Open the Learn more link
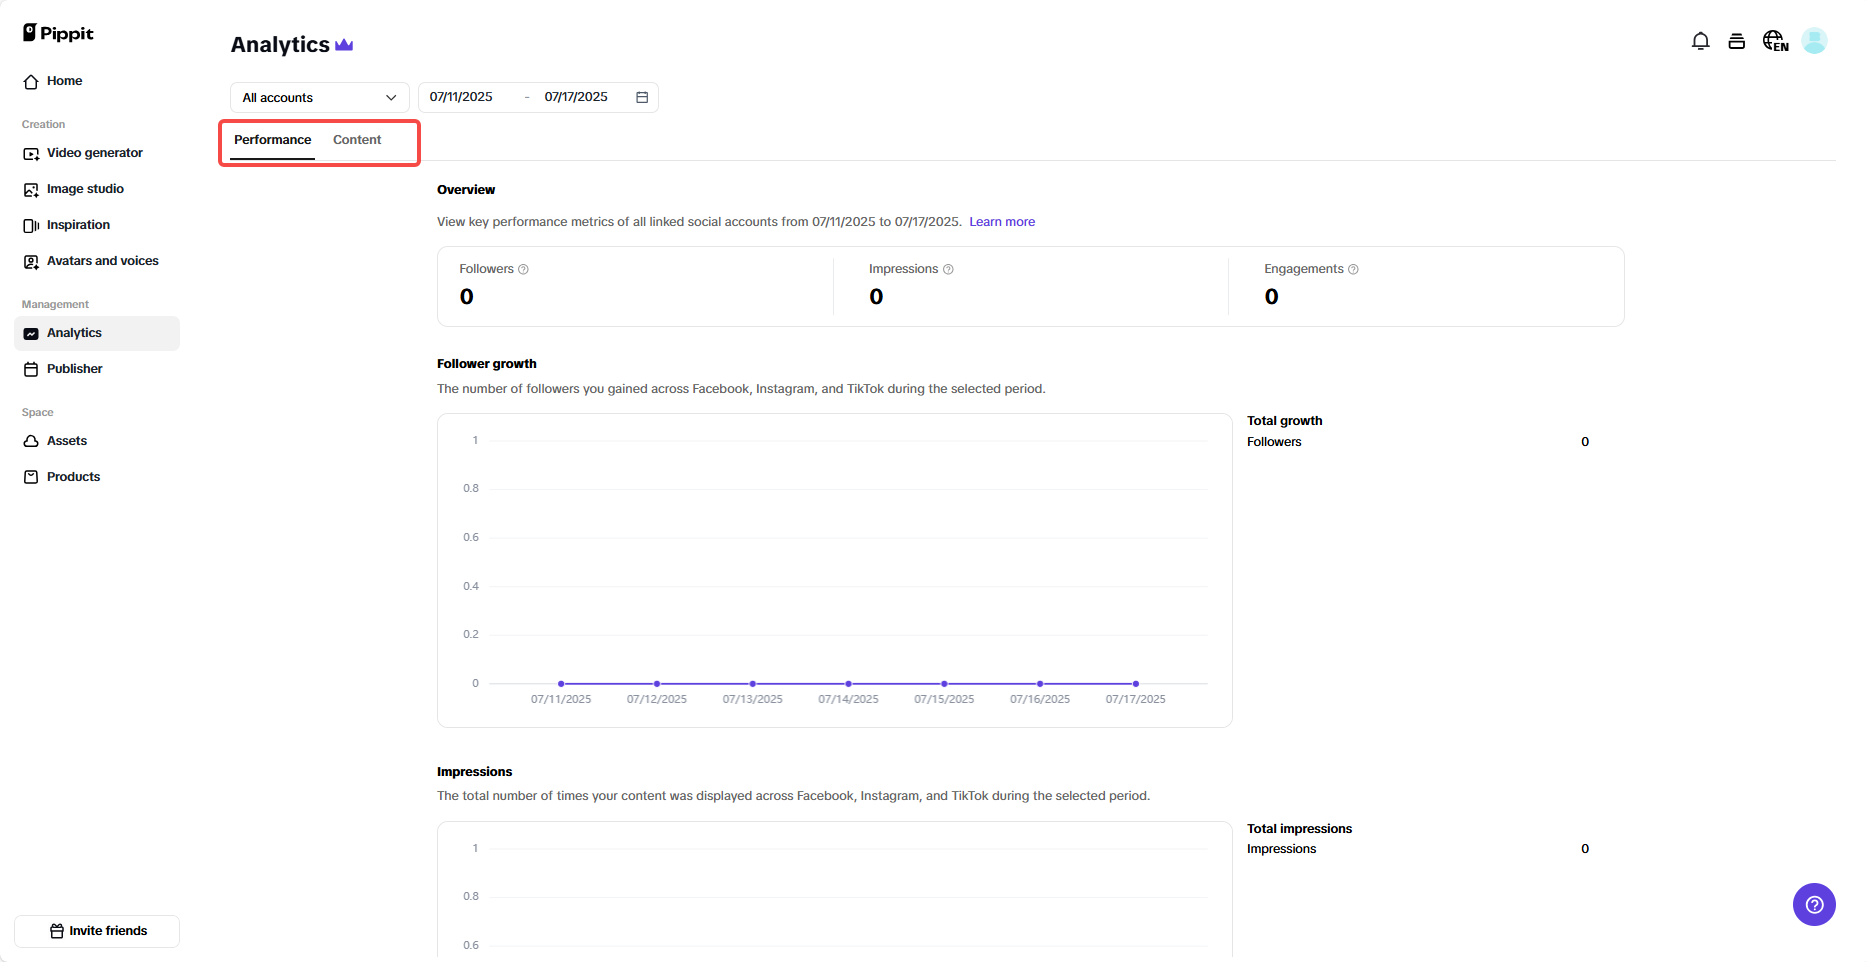The width and height of the screenshot is (1866, 962). point(1002,221)
